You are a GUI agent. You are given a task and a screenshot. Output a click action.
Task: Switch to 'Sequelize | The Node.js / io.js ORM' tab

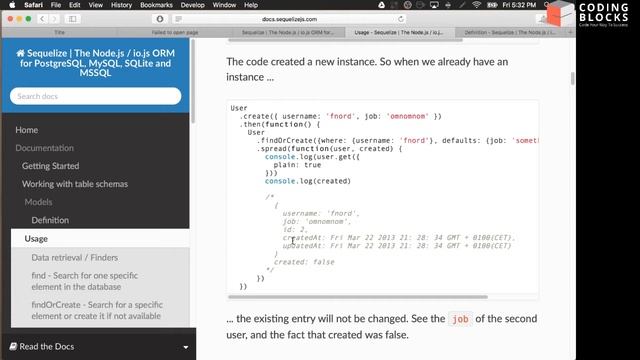(x=288, y=32)
